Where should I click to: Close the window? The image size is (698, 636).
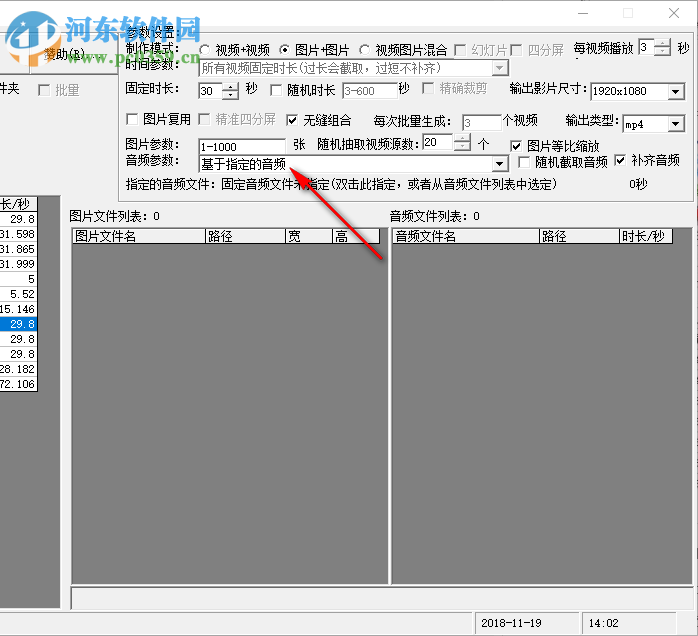pyautogui.click(x=674, y=13)
